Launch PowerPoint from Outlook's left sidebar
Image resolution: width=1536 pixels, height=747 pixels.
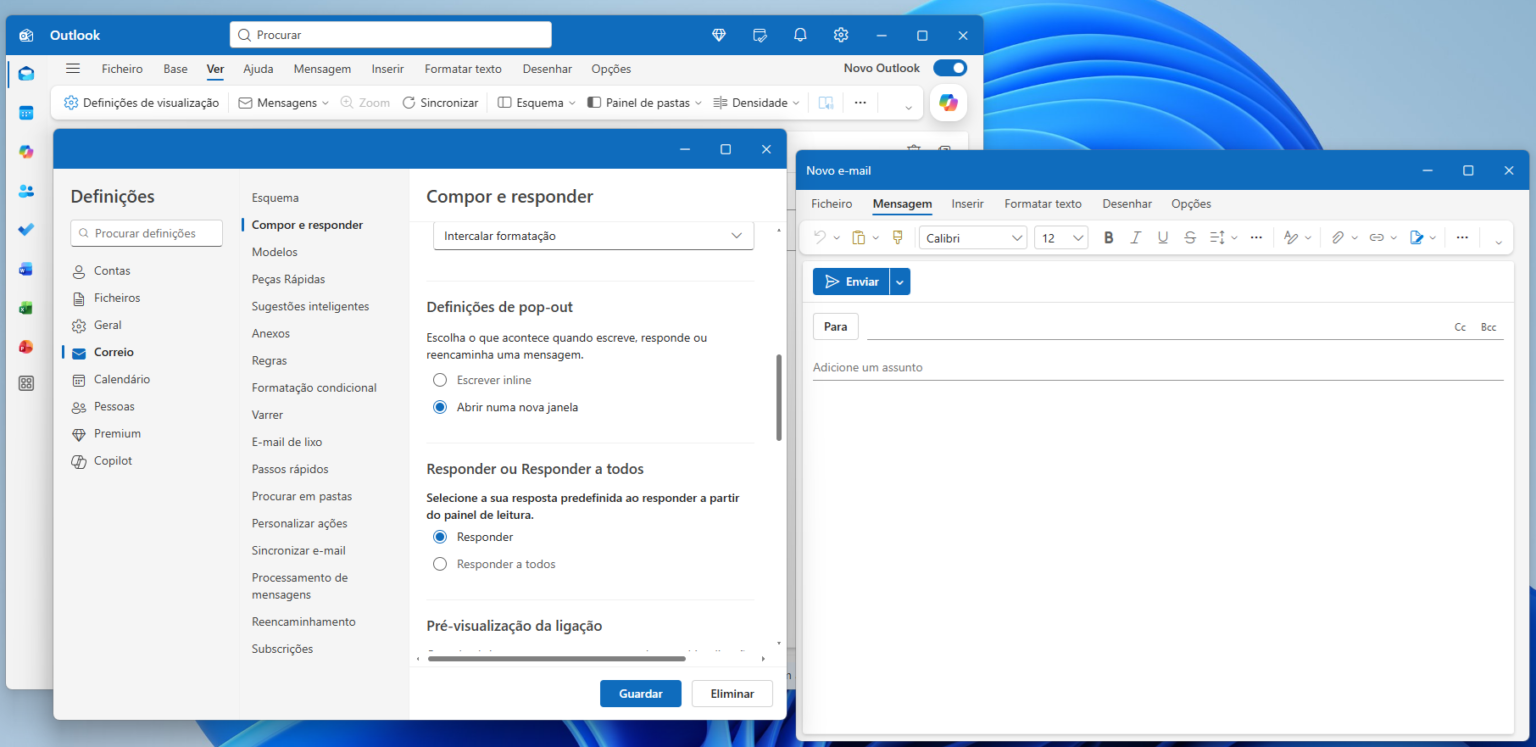click(26, 347)
